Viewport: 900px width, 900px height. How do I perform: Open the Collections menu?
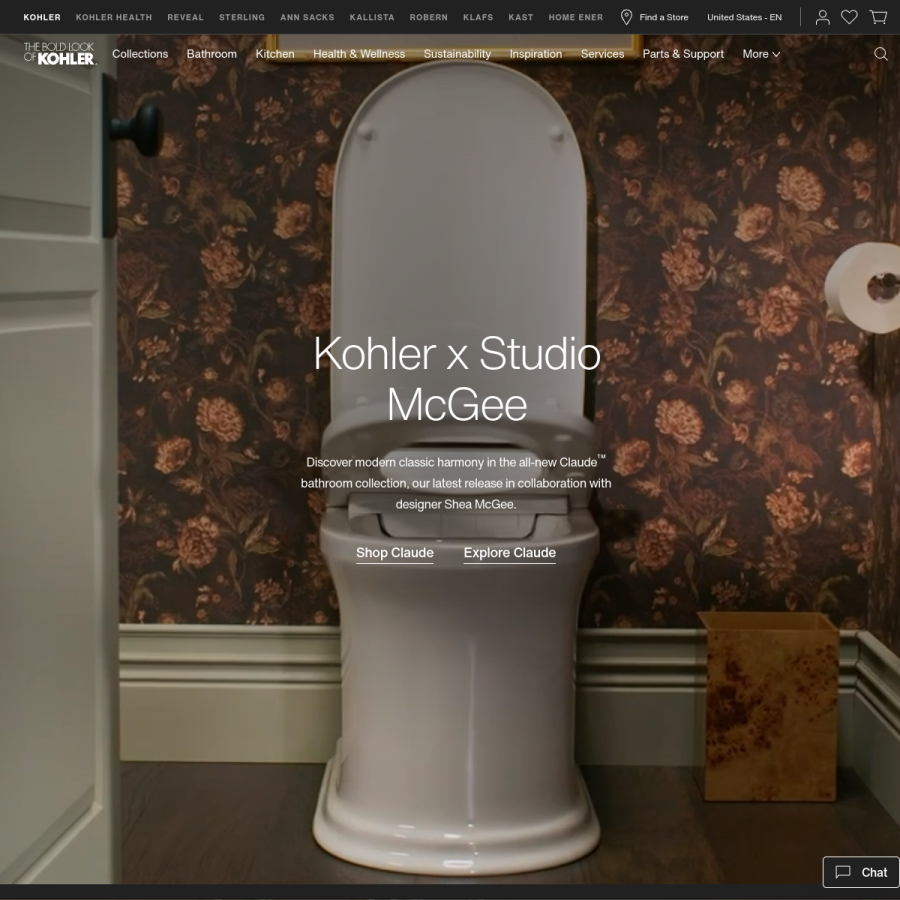(140, 54)
